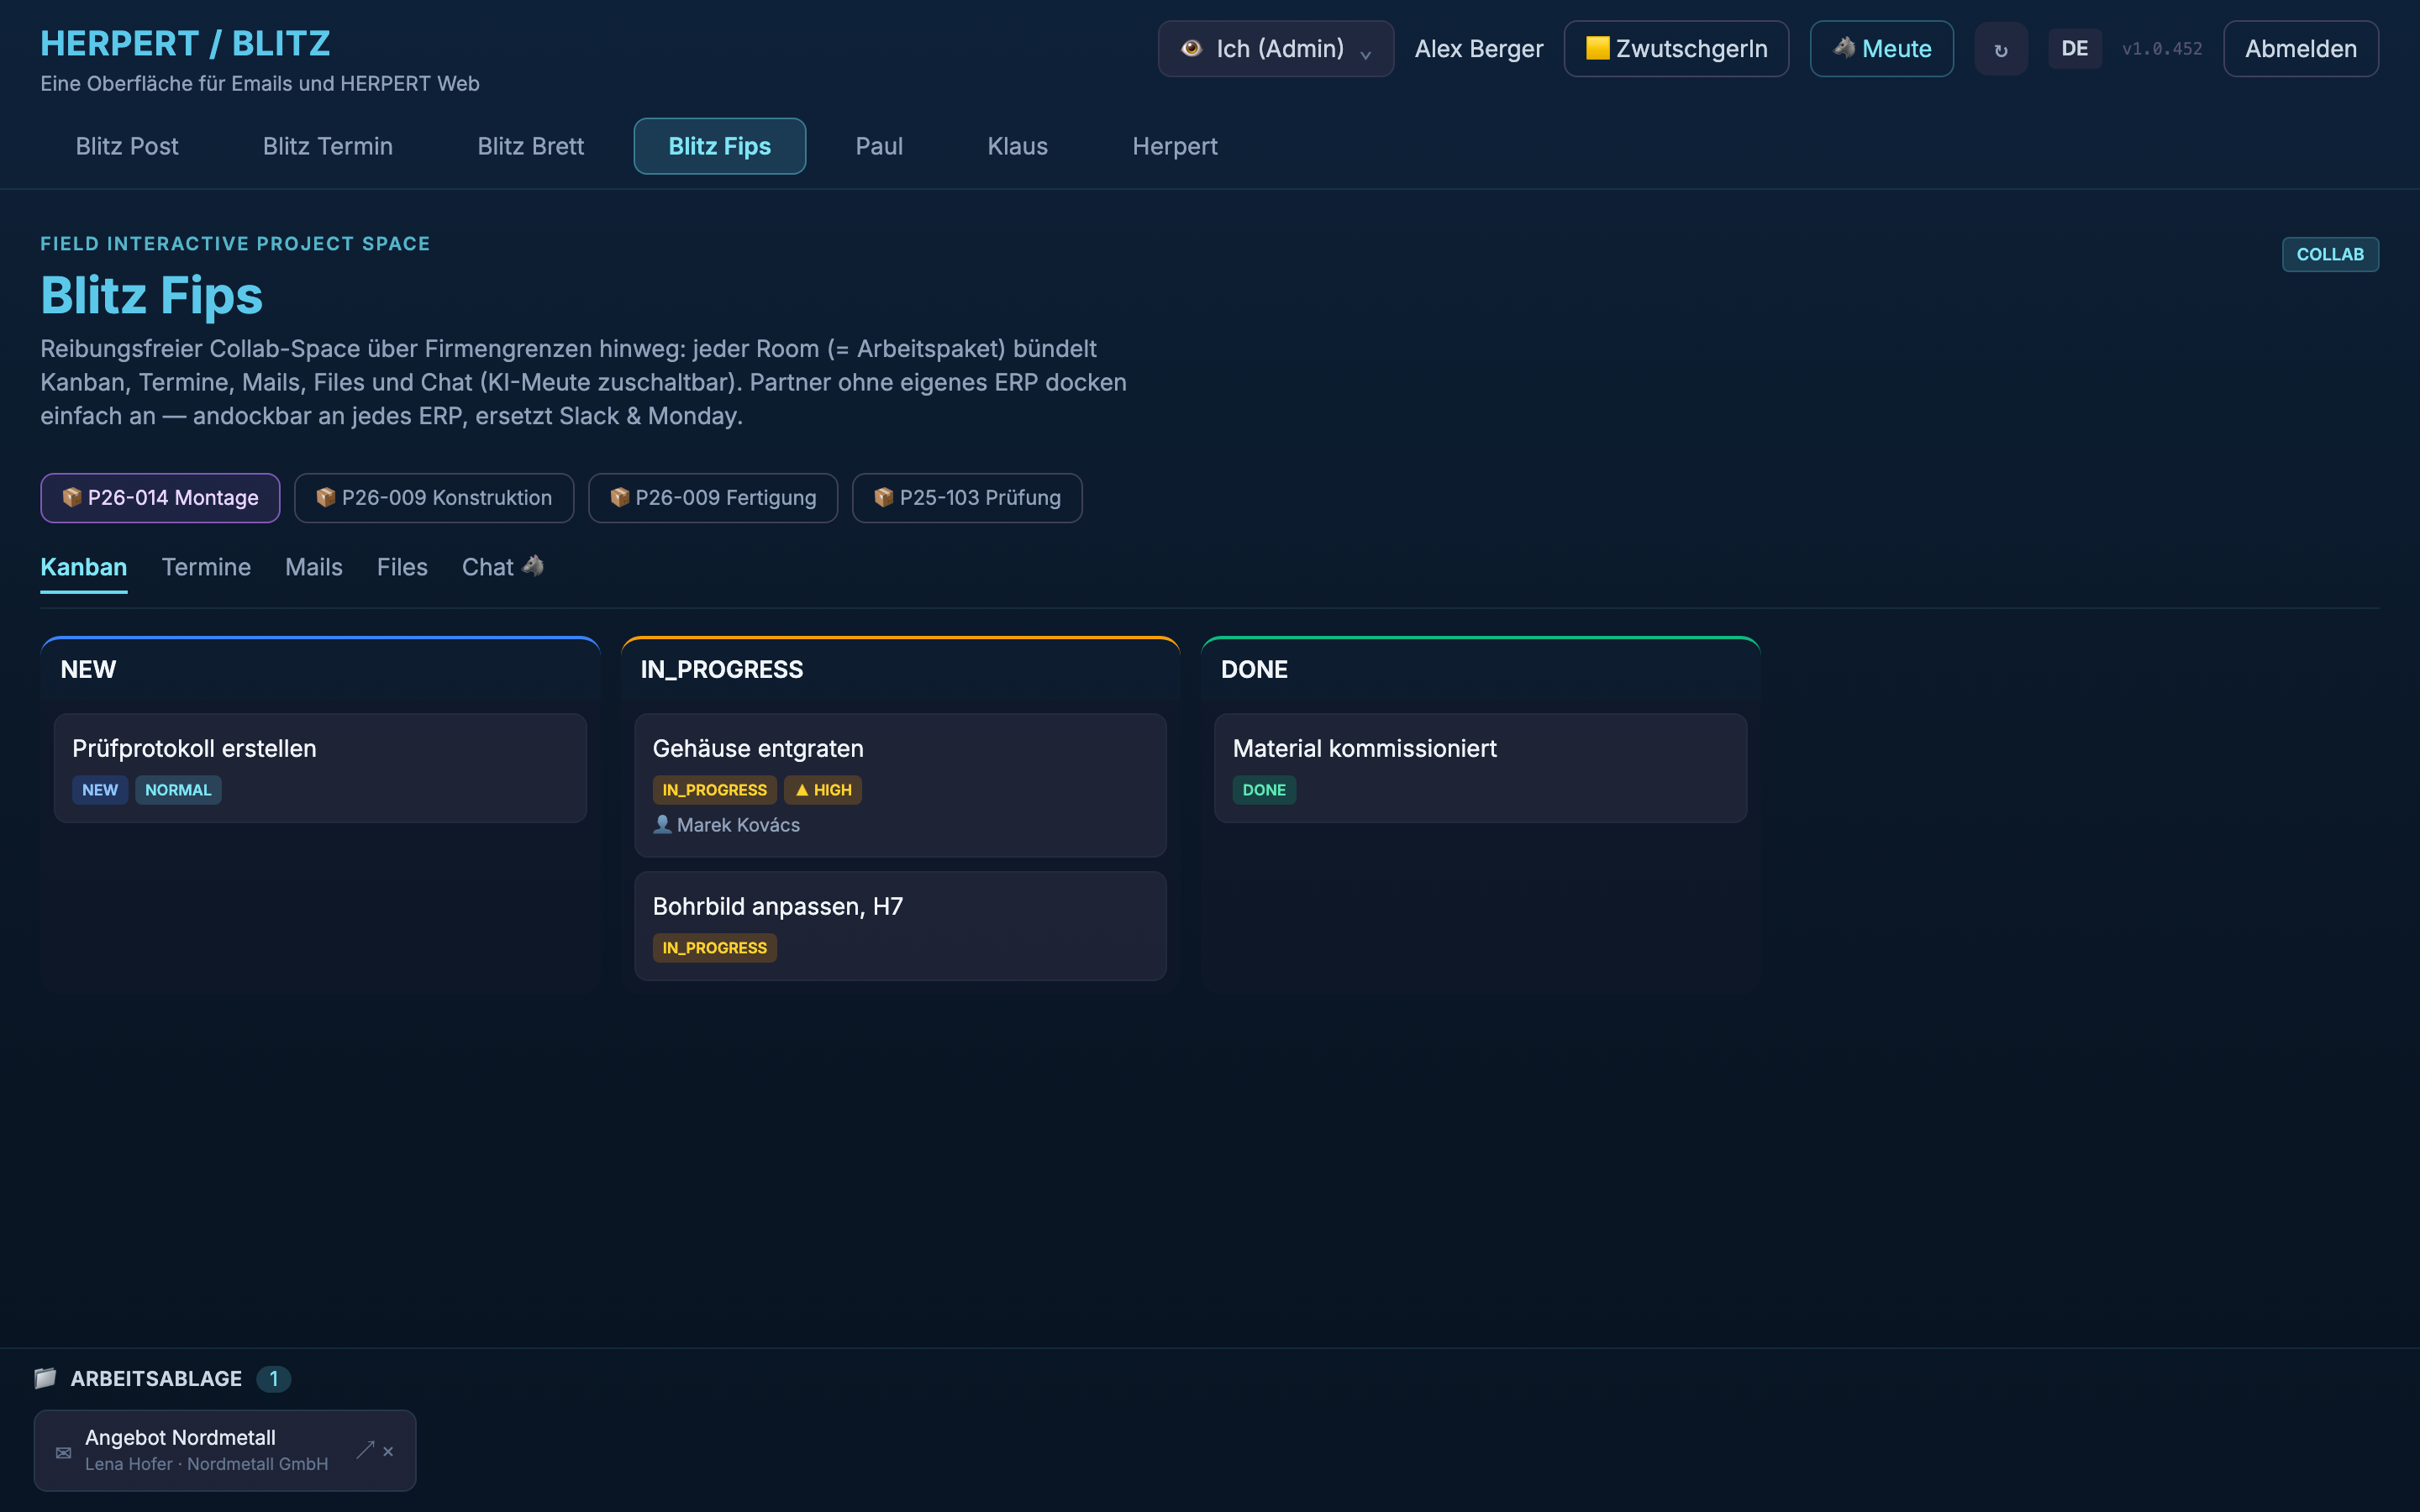The height and width of the screenshot is (1512, 2420).
Task: Click the Alex Berger user name
Action: (x=1478, y=49)
